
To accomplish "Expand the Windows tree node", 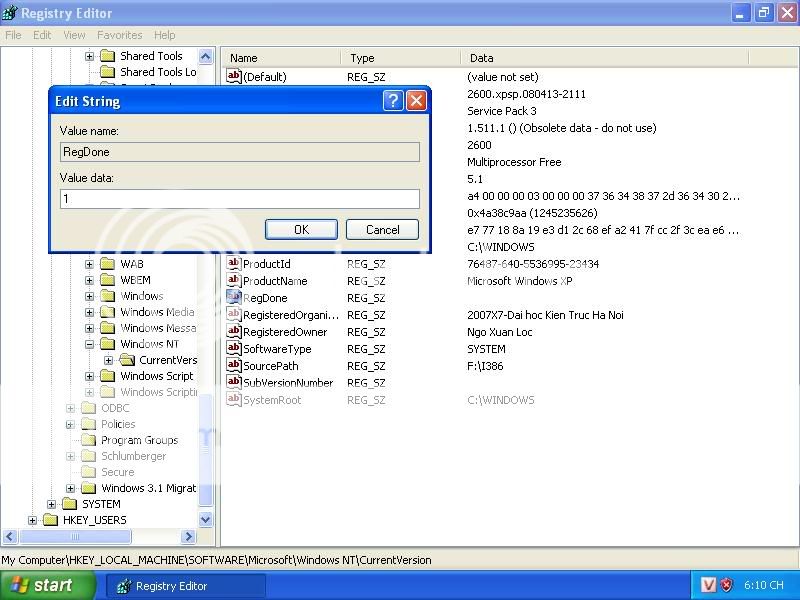I will pos(89,296).
